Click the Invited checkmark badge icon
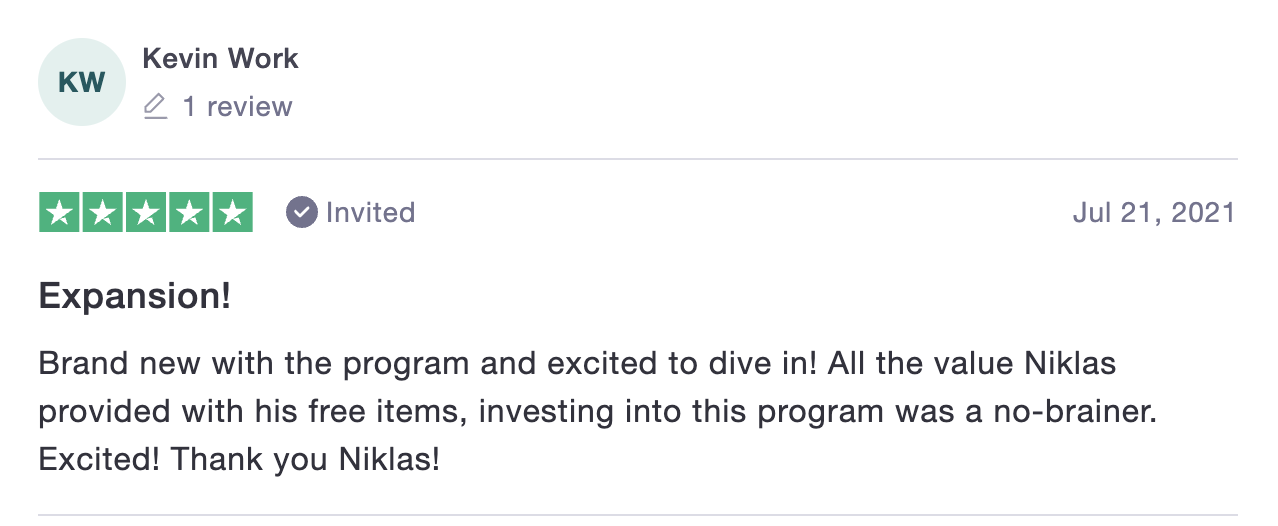 point(301,212)
